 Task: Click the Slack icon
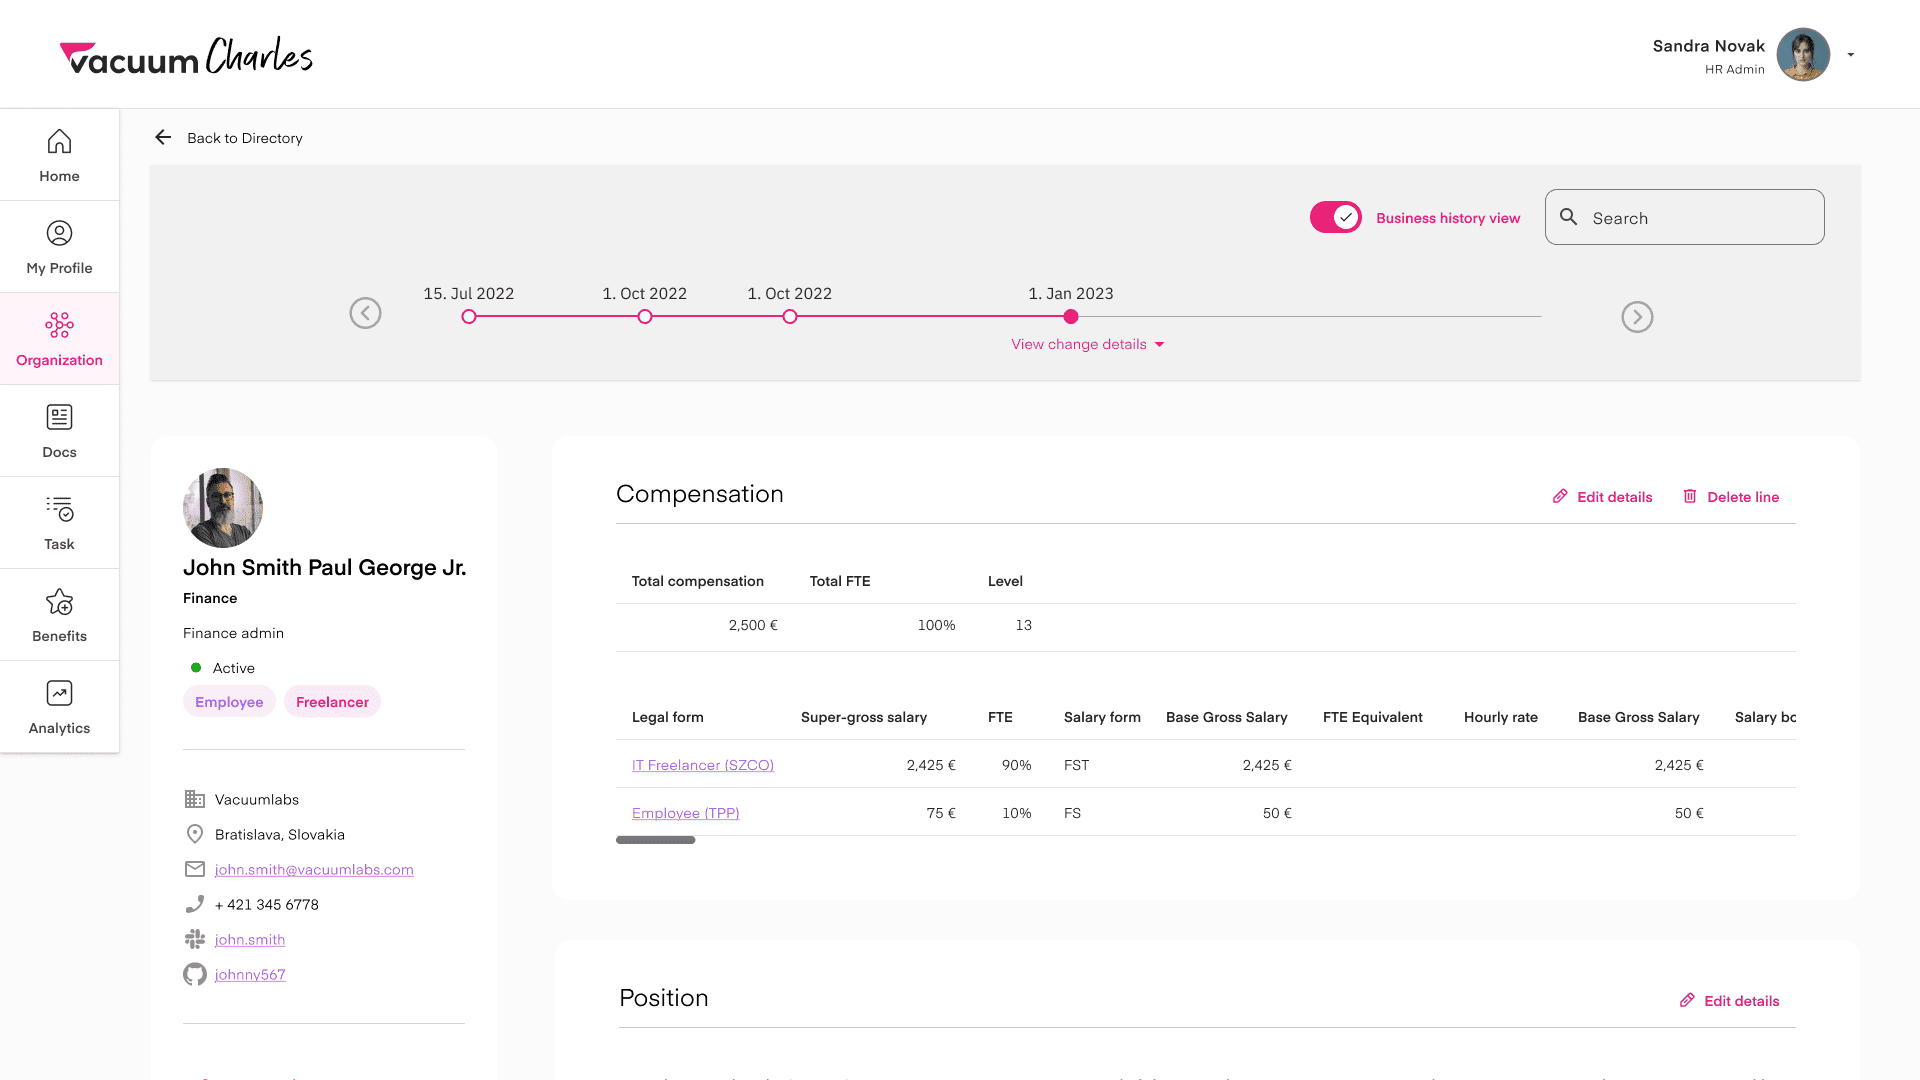point(195,939)
